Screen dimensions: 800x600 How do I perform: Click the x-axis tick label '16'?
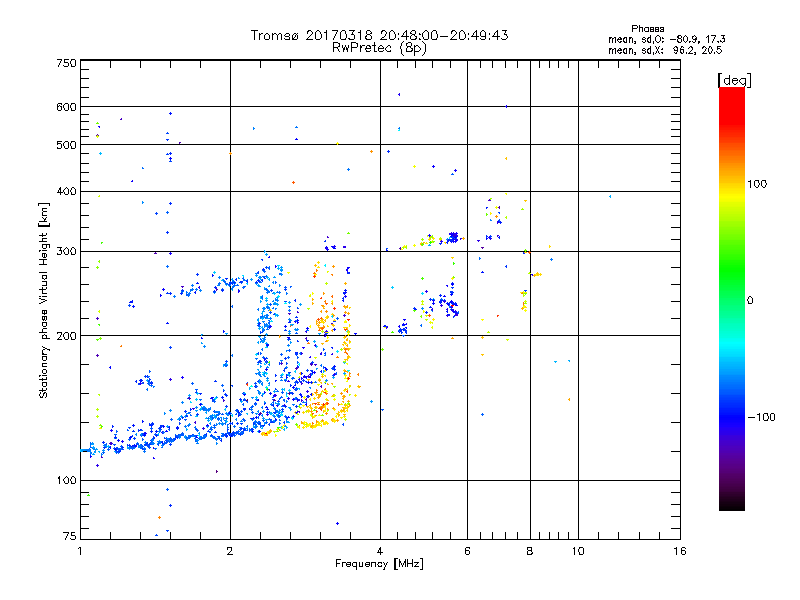click(x=680, y=551)
